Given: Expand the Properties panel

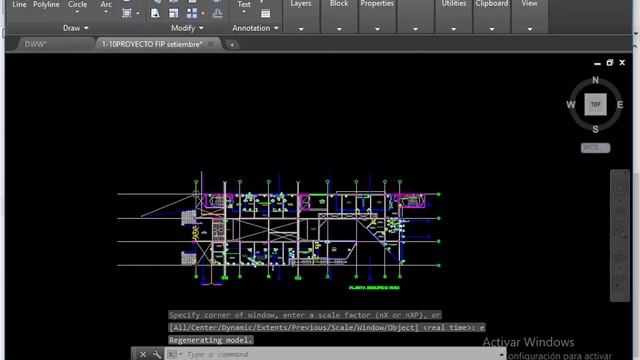Looking at the screenshot, I should tap(377, 29).
